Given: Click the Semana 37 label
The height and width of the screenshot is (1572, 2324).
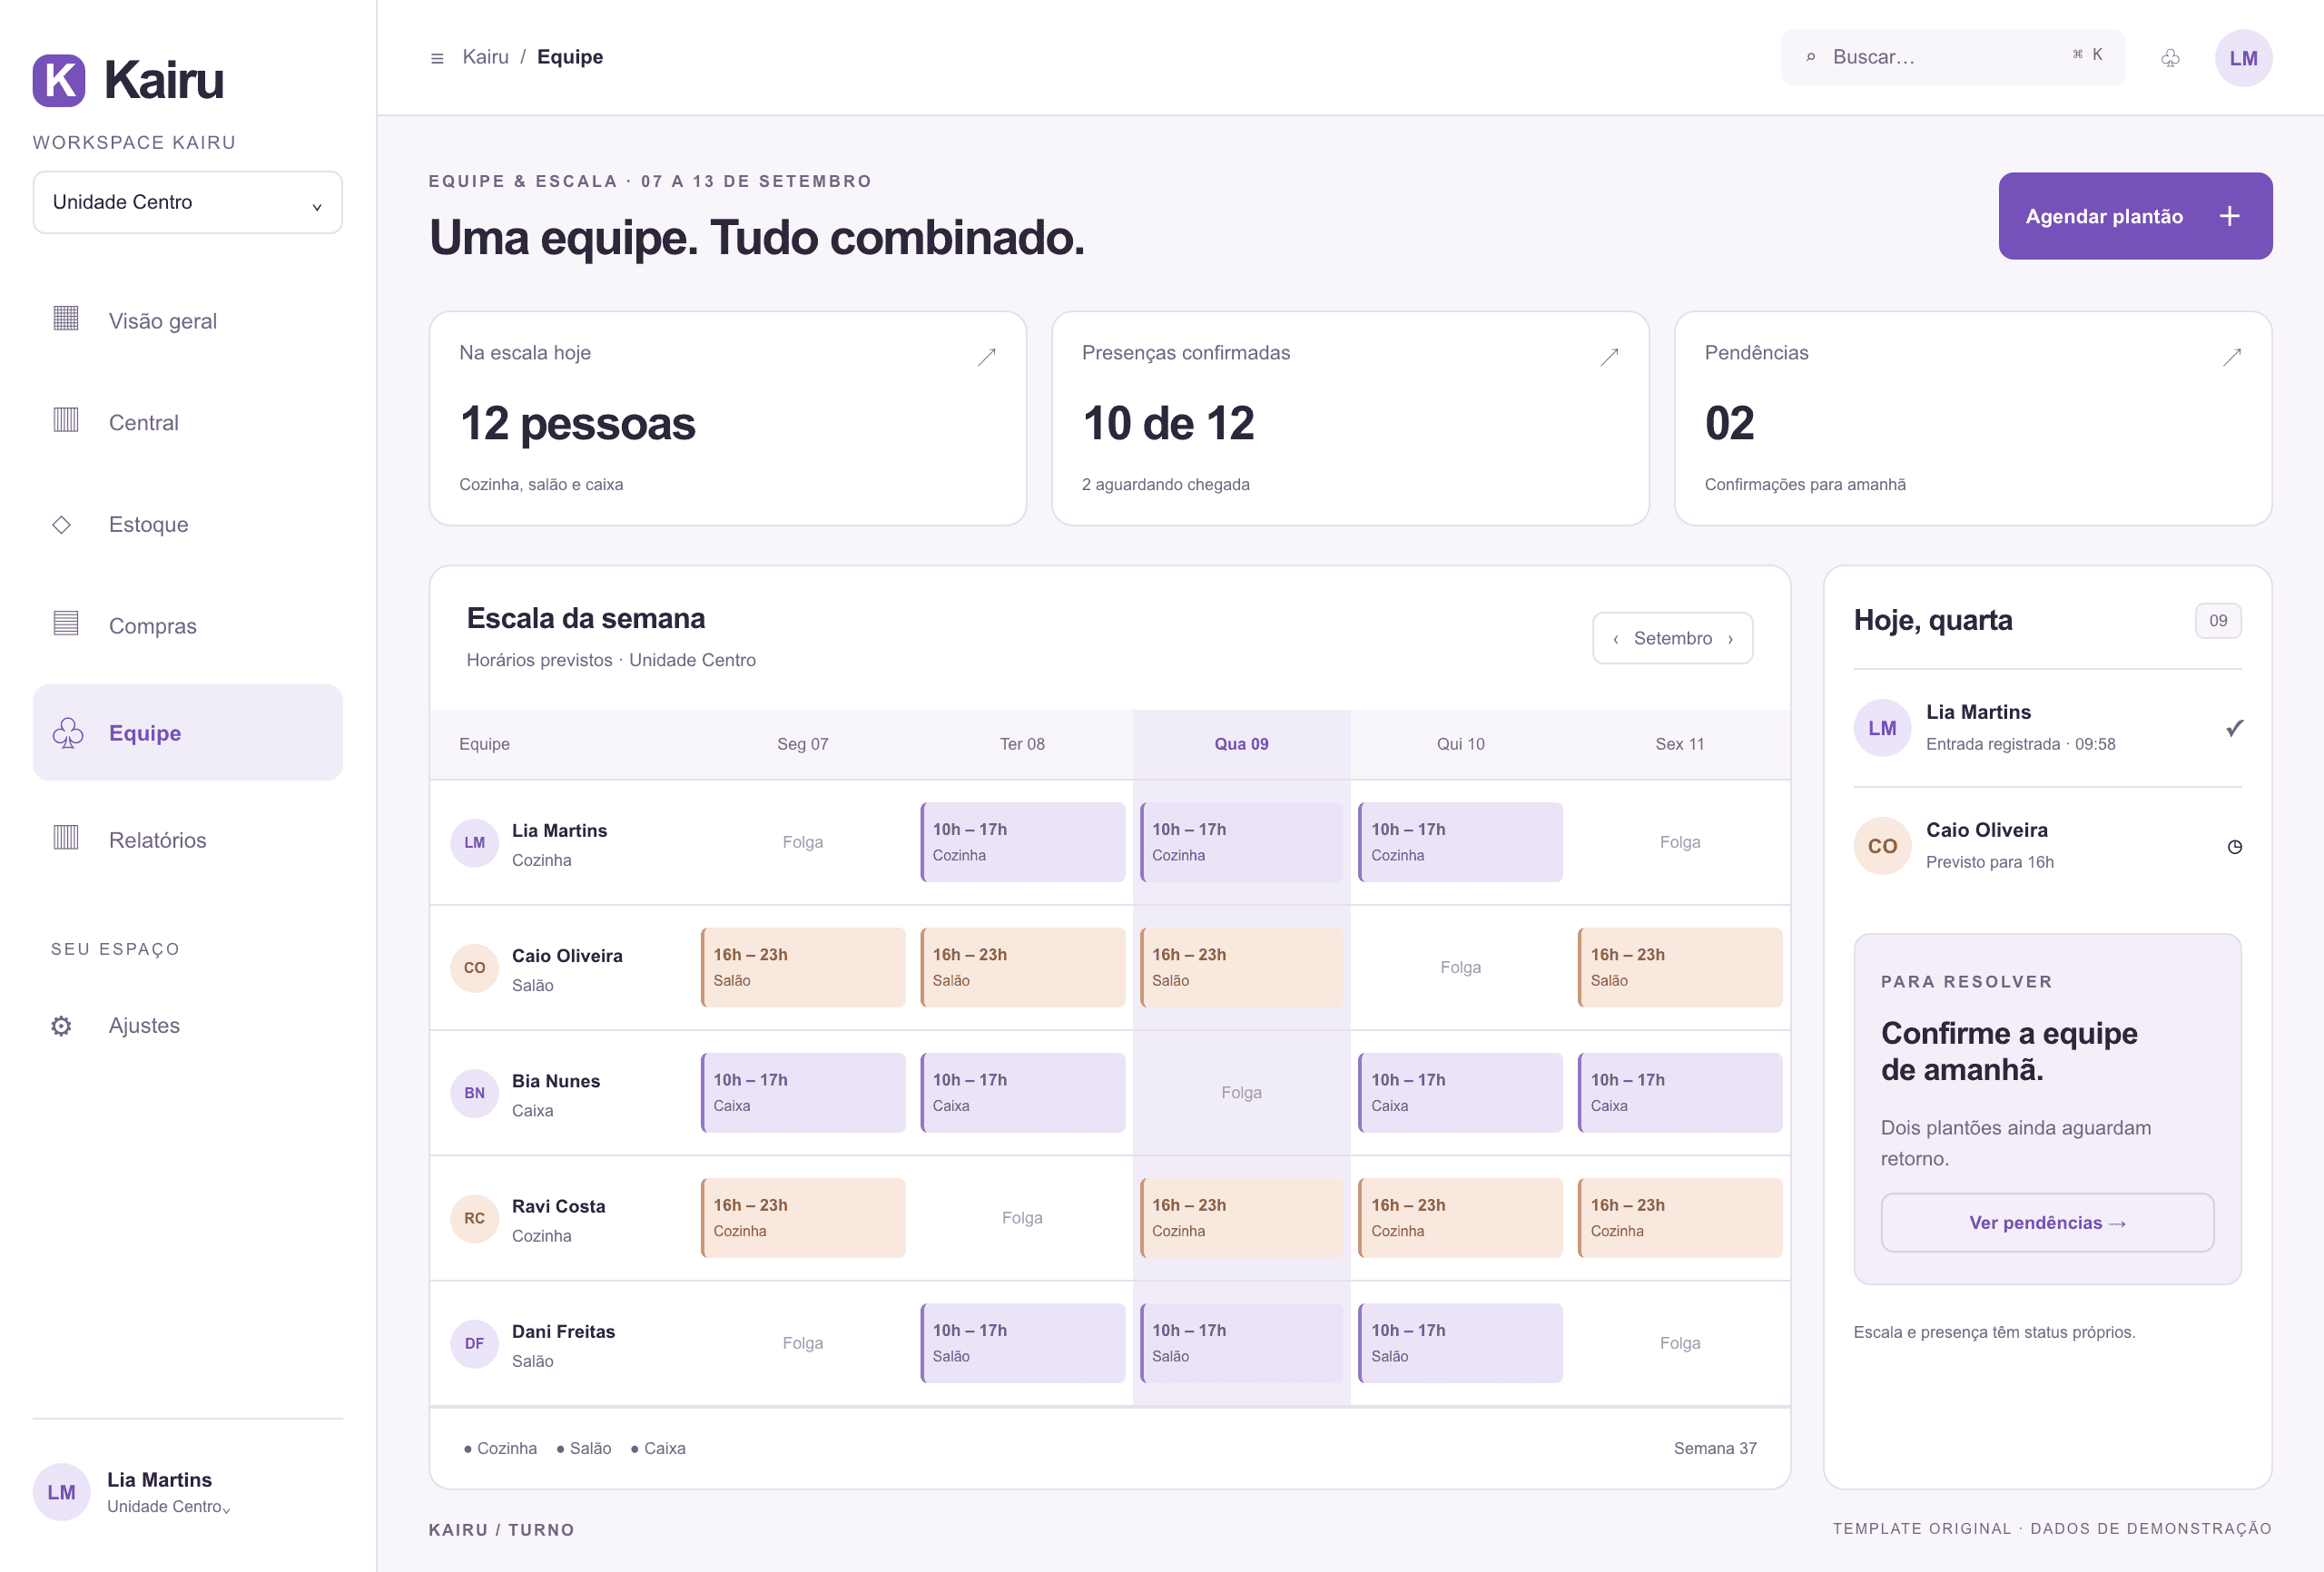Looking at the screenshot, I should pyautogui.click(x=1715, y=1448).
